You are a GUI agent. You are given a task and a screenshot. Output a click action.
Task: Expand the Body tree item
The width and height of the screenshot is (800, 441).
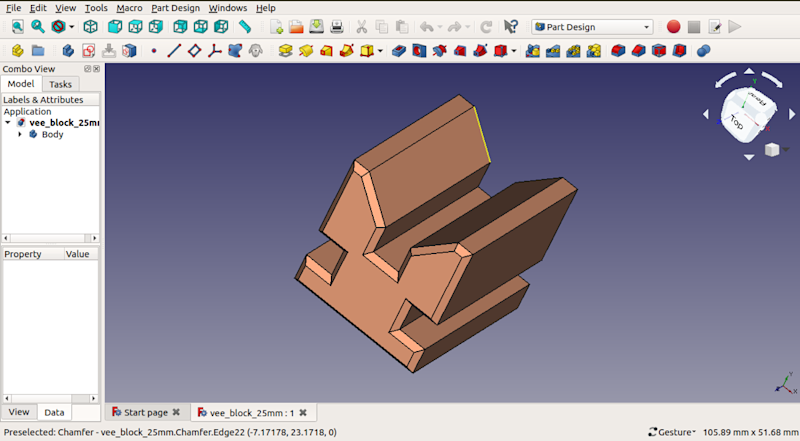click(x=20, y=134)
